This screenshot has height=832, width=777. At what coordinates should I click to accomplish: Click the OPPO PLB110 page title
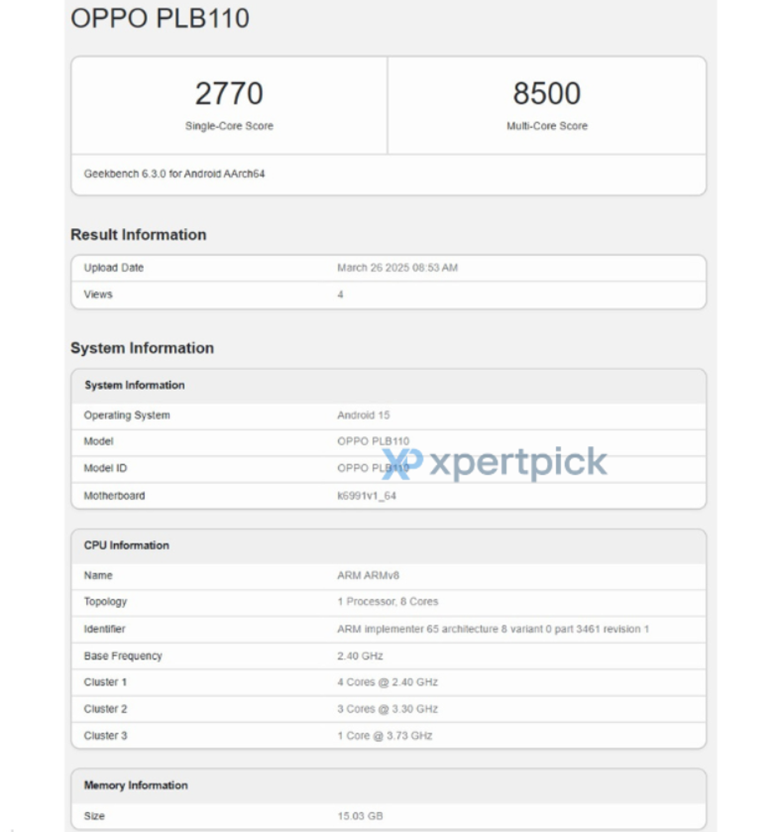pyautogui.click(x=160, y=19)
